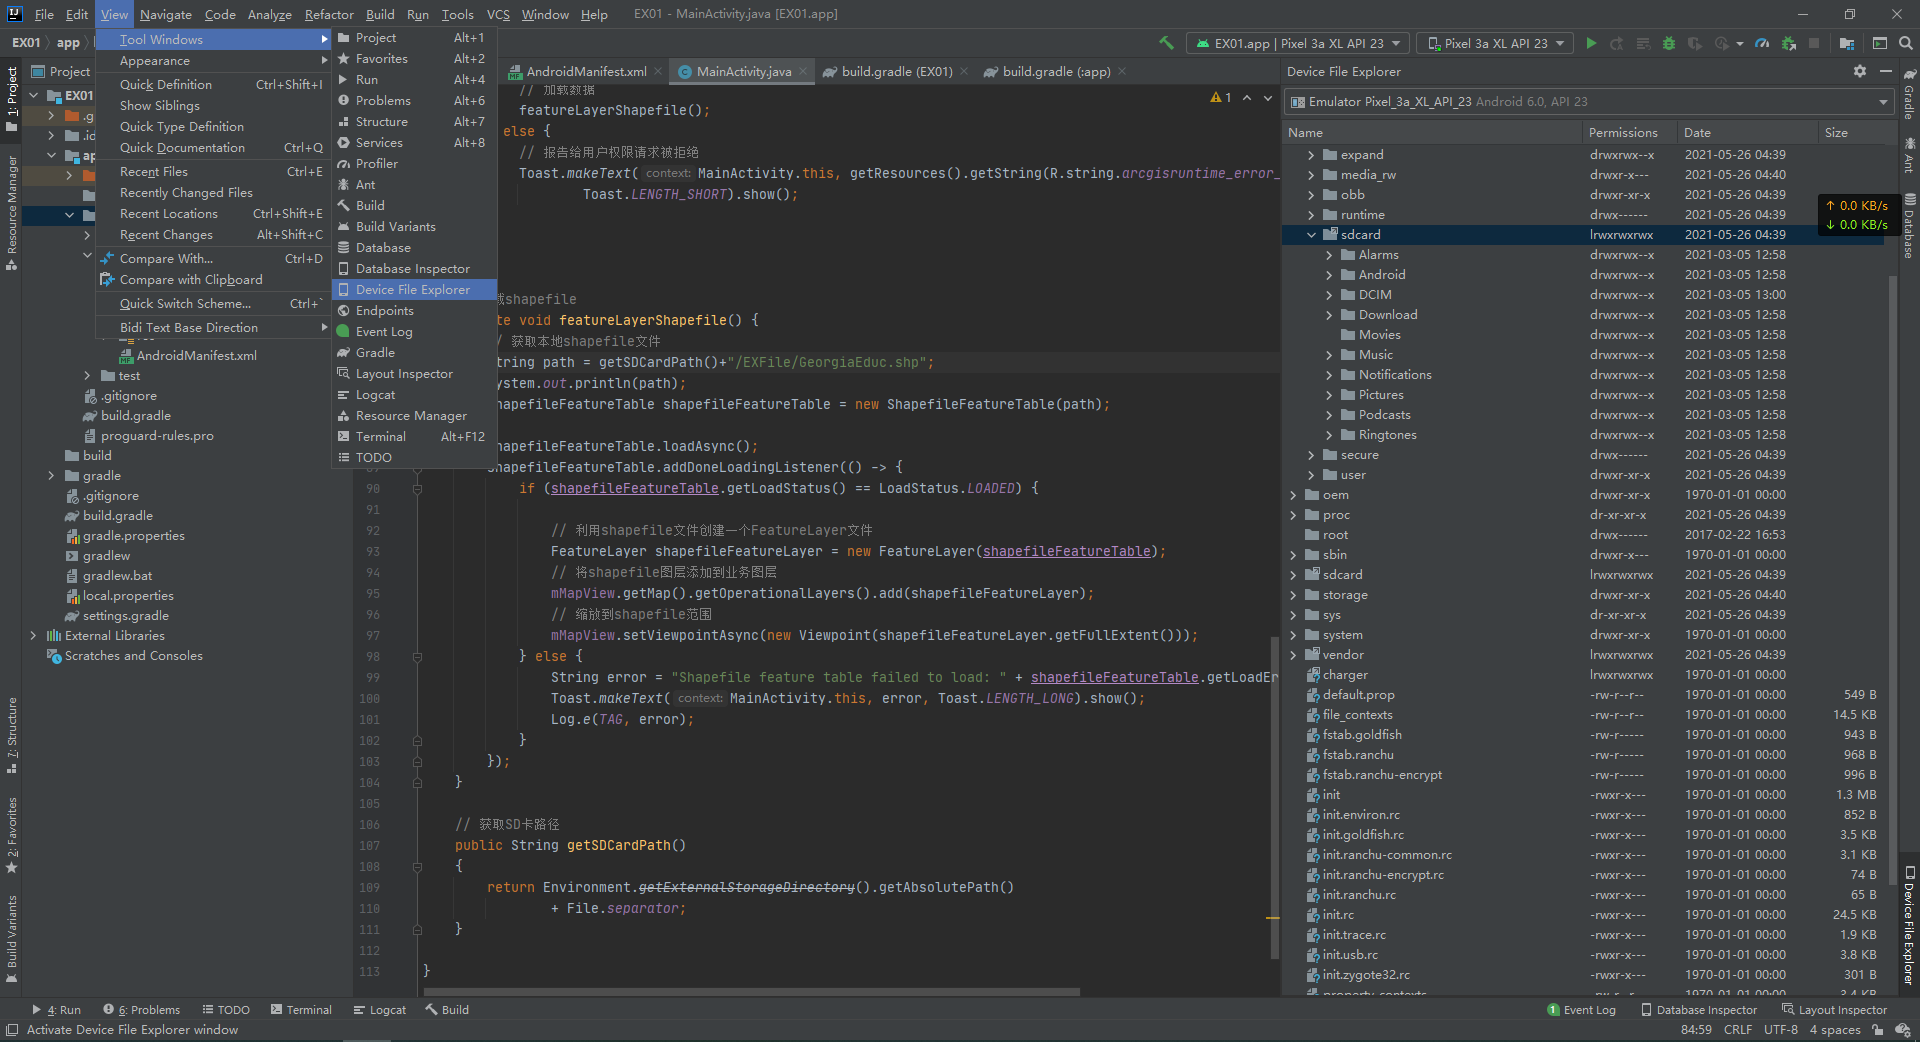Close the MainActivity.java editor tab

[803, 71]
